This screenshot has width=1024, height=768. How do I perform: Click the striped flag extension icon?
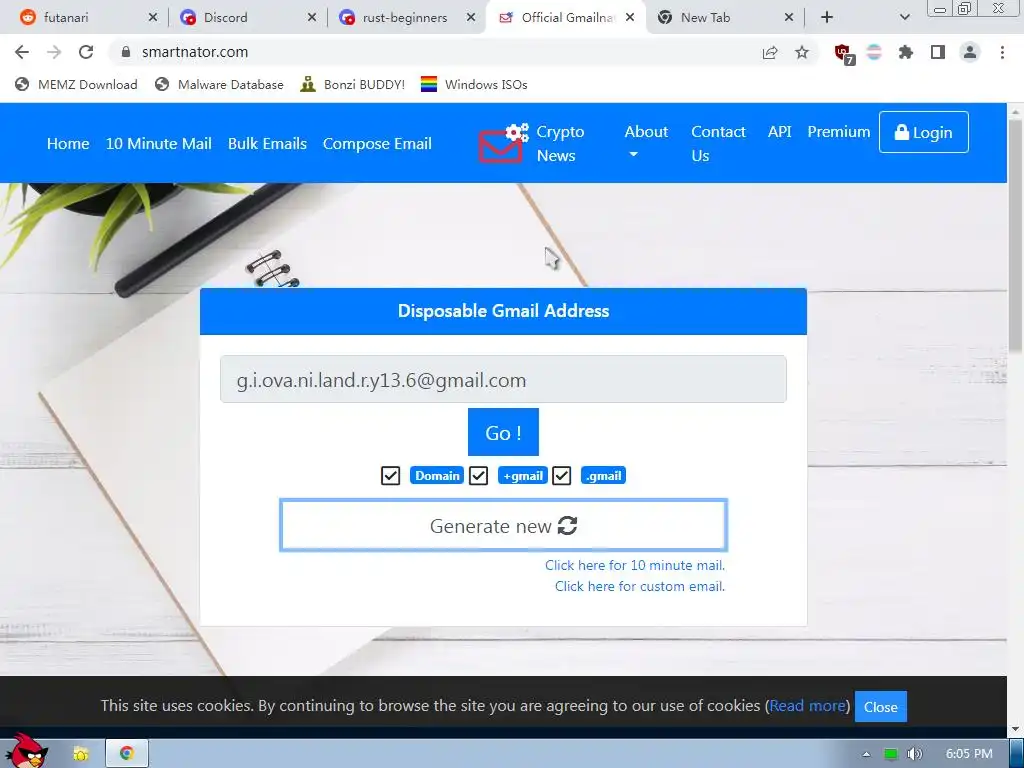point(874,52)
